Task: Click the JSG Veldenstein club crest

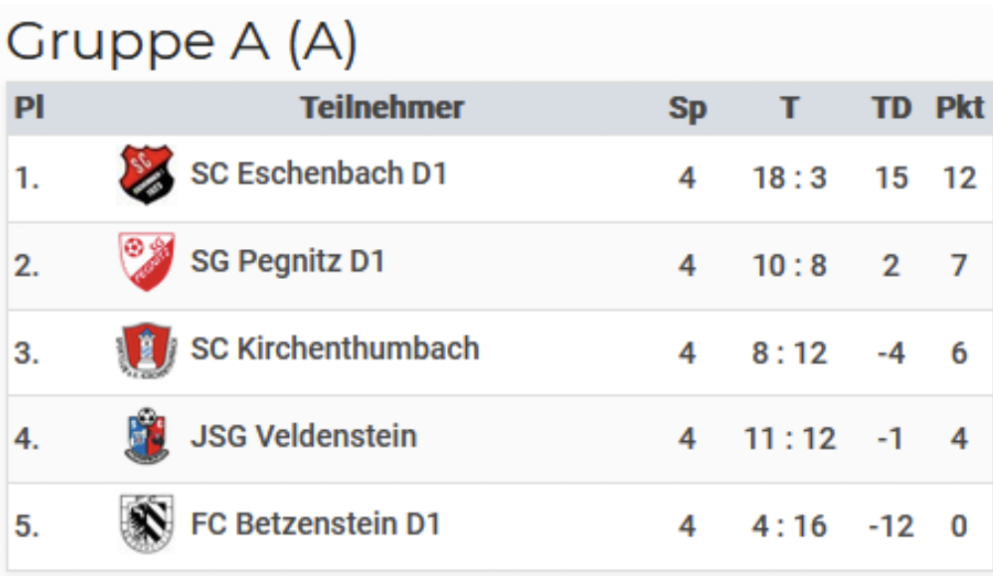Action: [146, 437]
